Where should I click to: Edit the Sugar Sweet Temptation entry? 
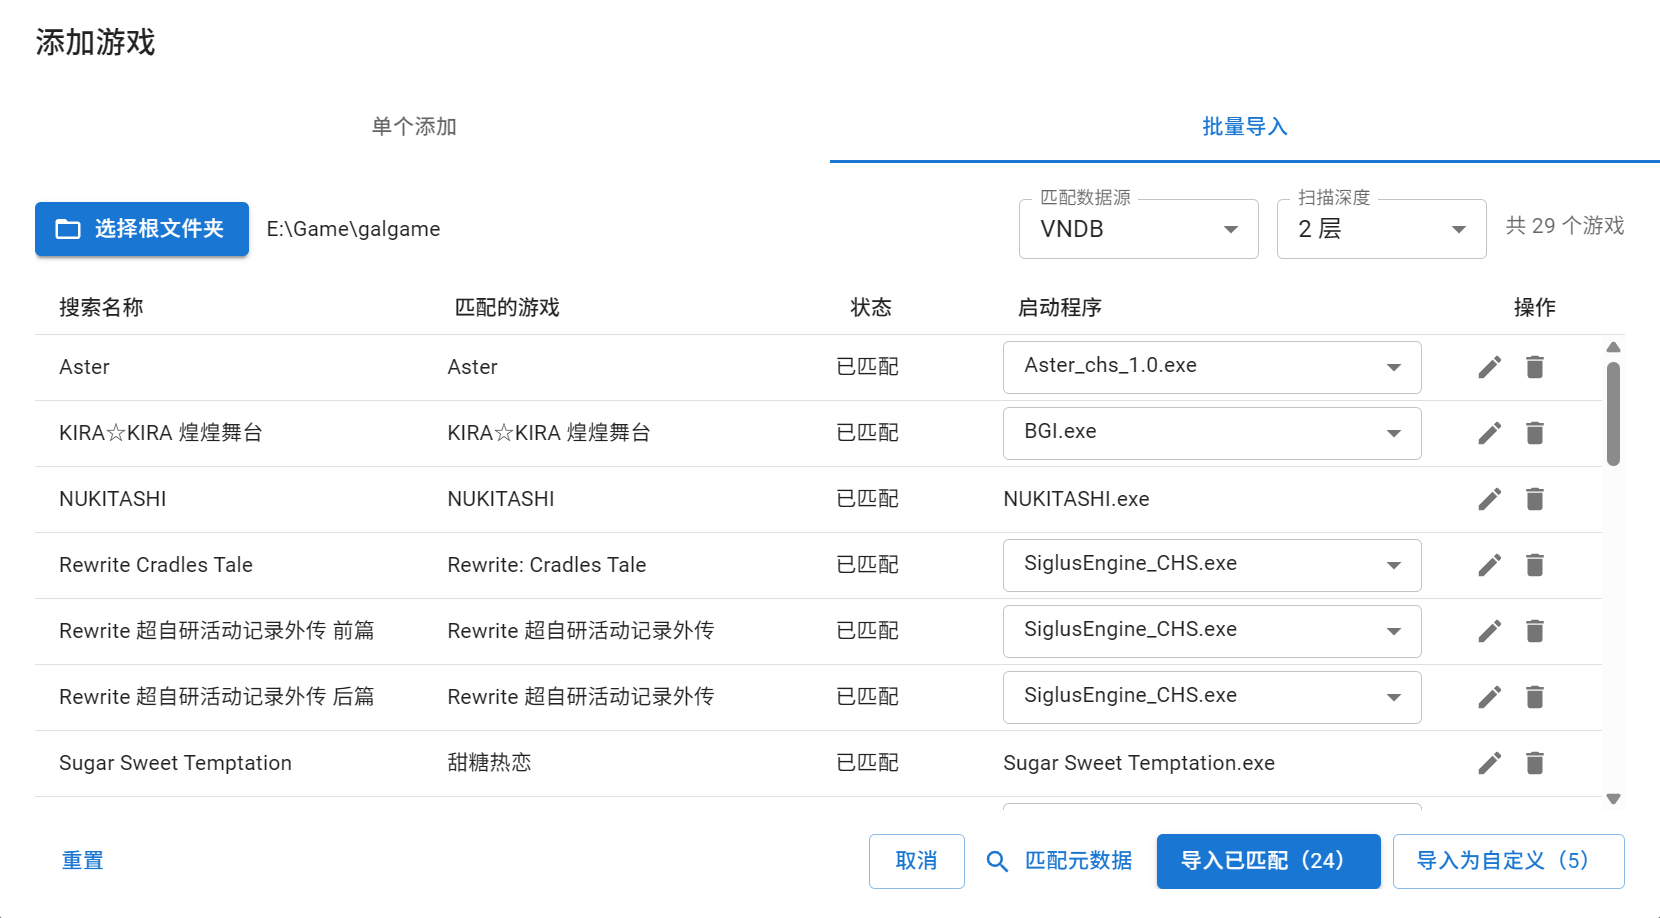(1489, 763)
